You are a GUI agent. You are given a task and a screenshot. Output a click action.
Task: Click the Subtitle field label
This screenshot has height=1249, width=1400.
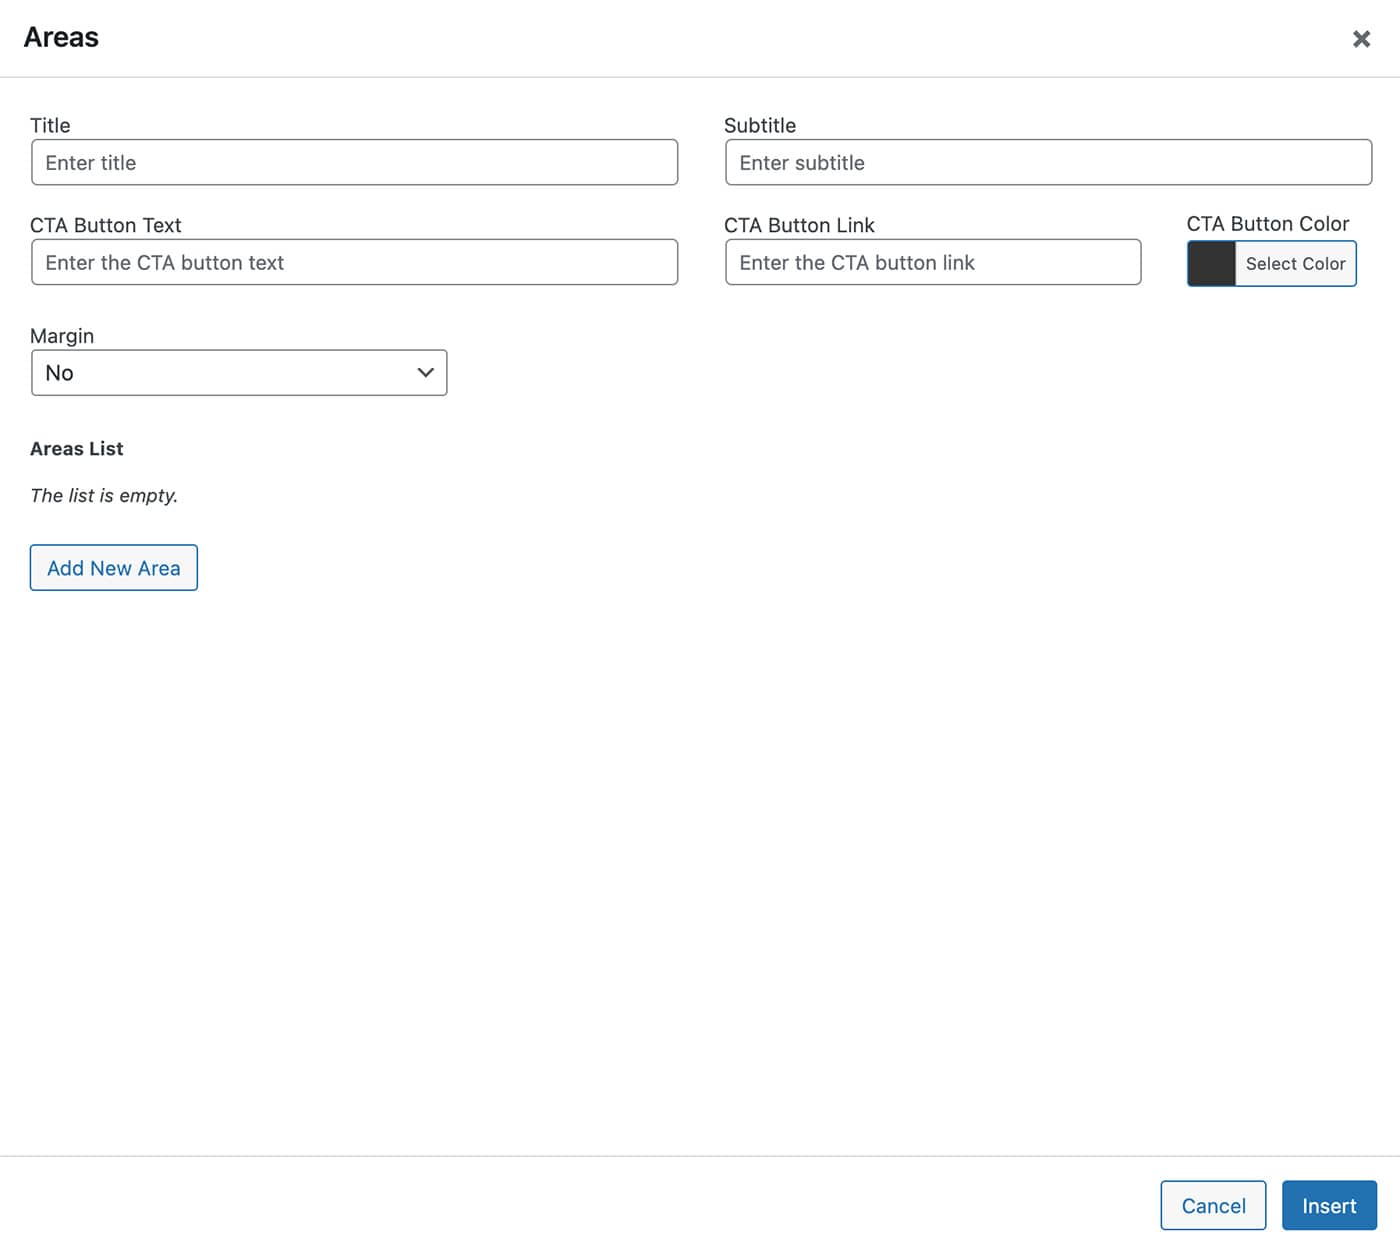[x=760, y=126]
